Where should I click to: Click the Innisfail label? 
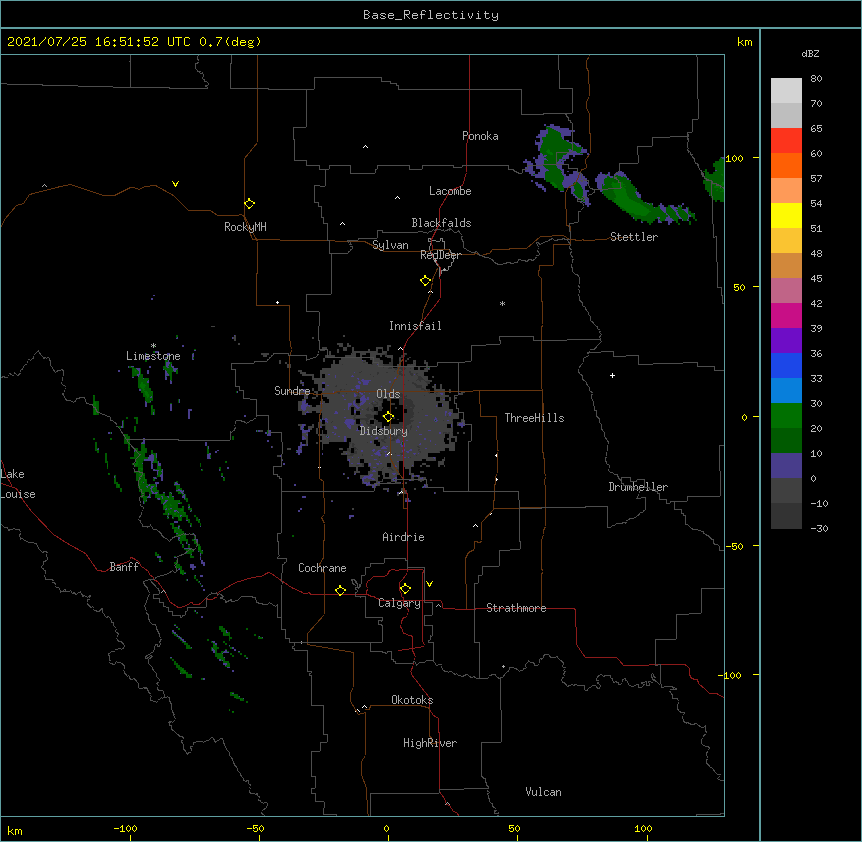(415, 326)
